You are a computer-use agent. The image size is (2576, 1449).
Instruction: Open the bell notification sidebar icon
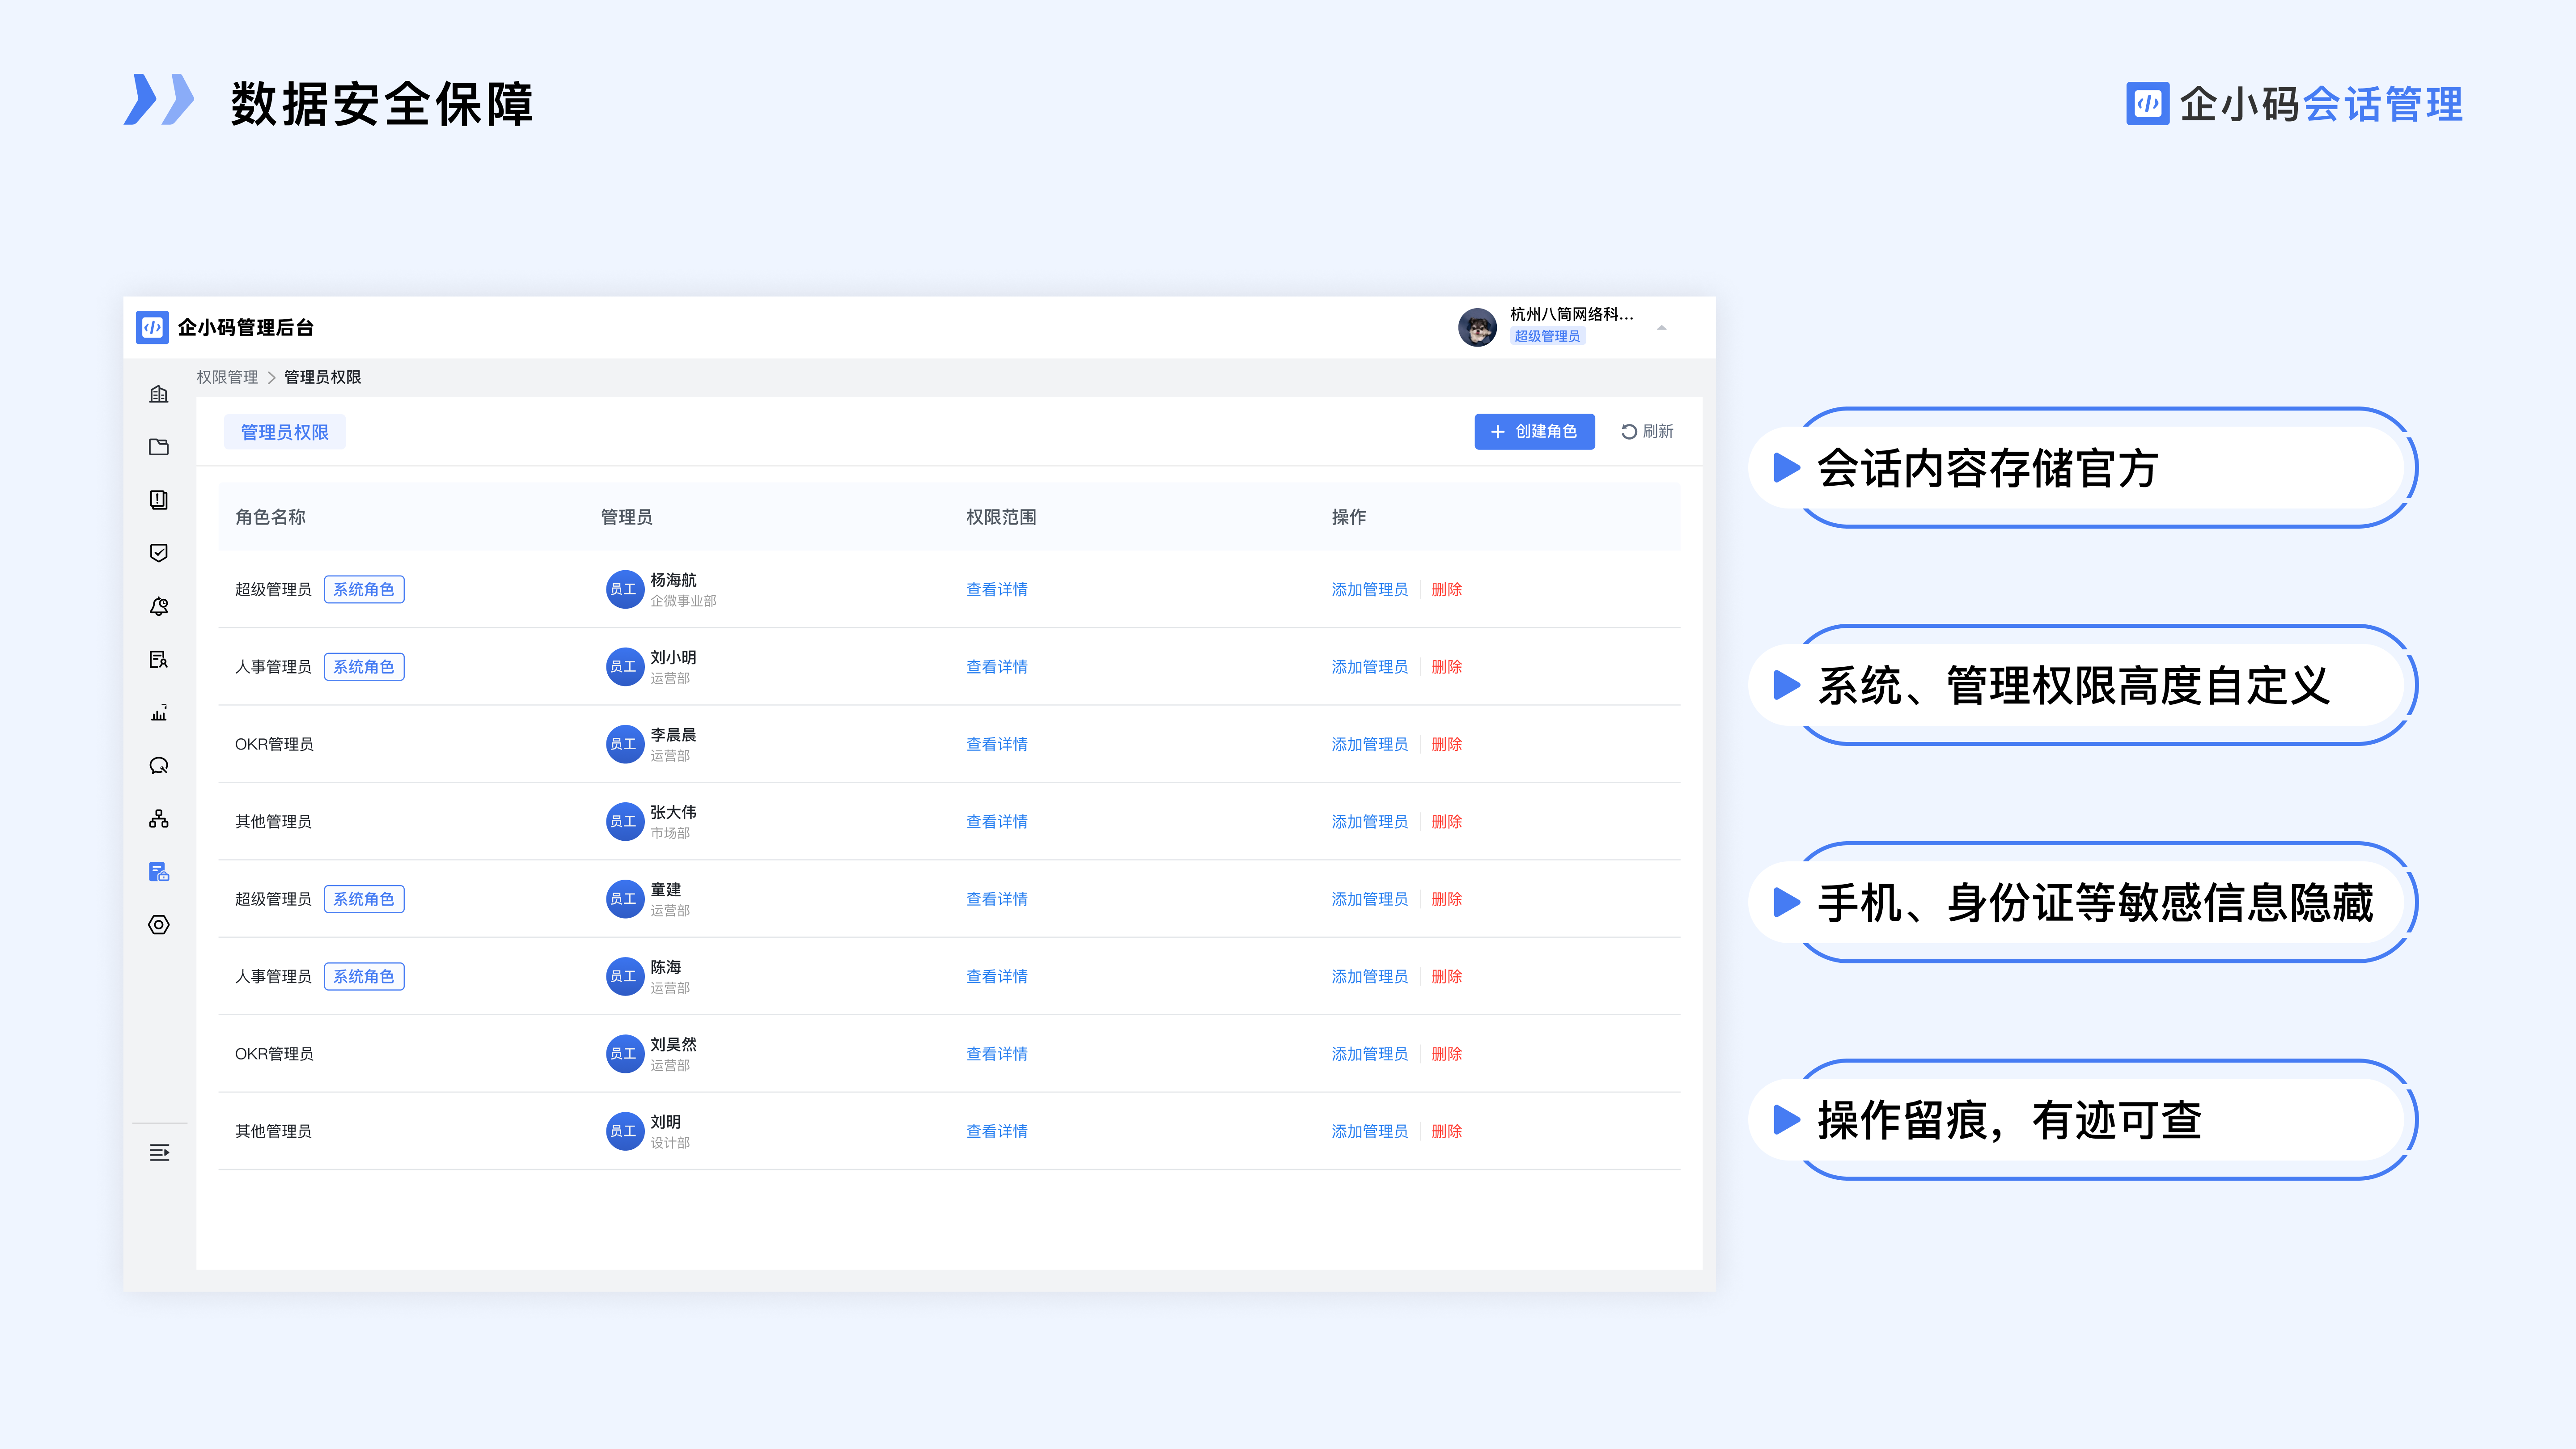[159, 606]
